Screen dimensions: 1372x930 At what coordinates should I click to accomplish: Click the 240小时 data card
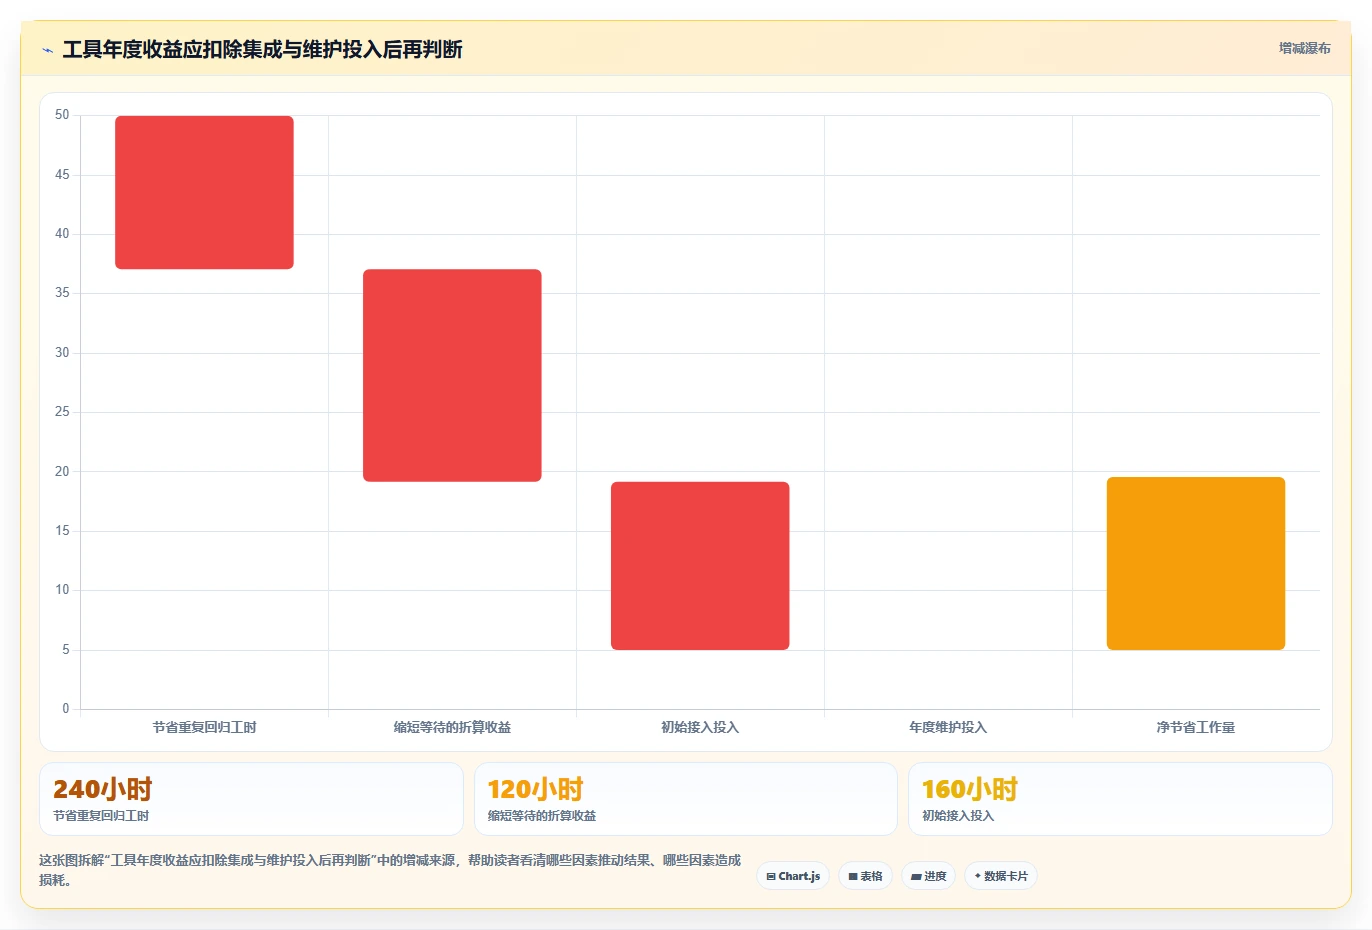[x=251, y=799]
